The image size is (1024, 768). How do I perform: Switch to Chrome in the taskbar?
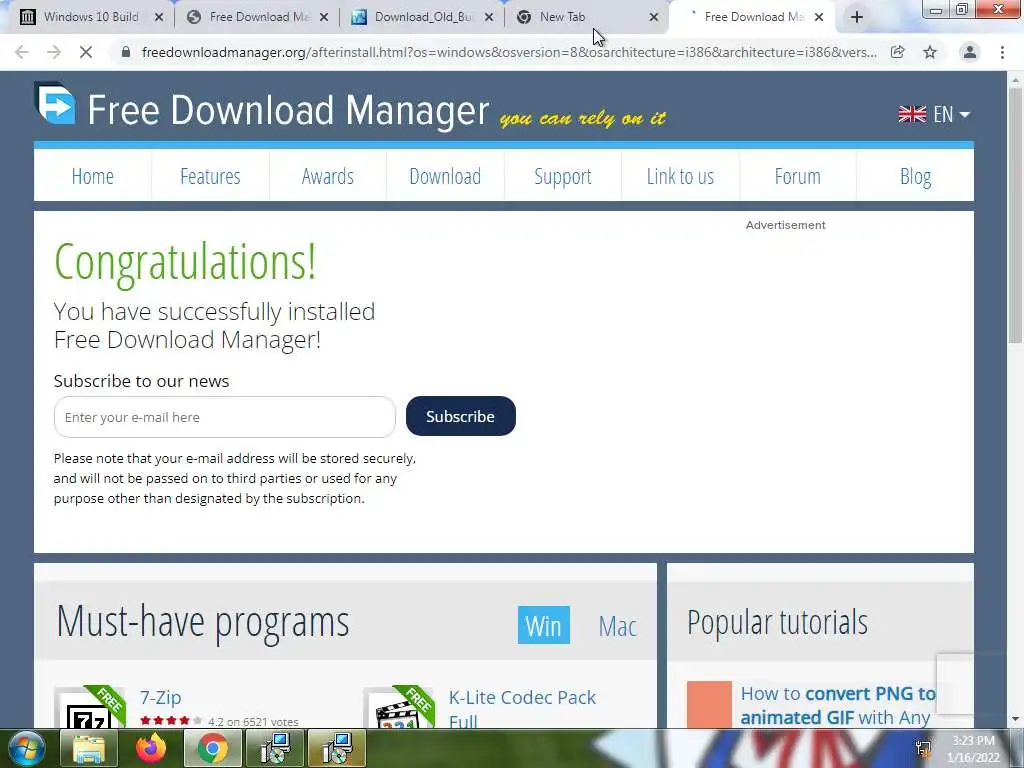[x=213, y=748]
